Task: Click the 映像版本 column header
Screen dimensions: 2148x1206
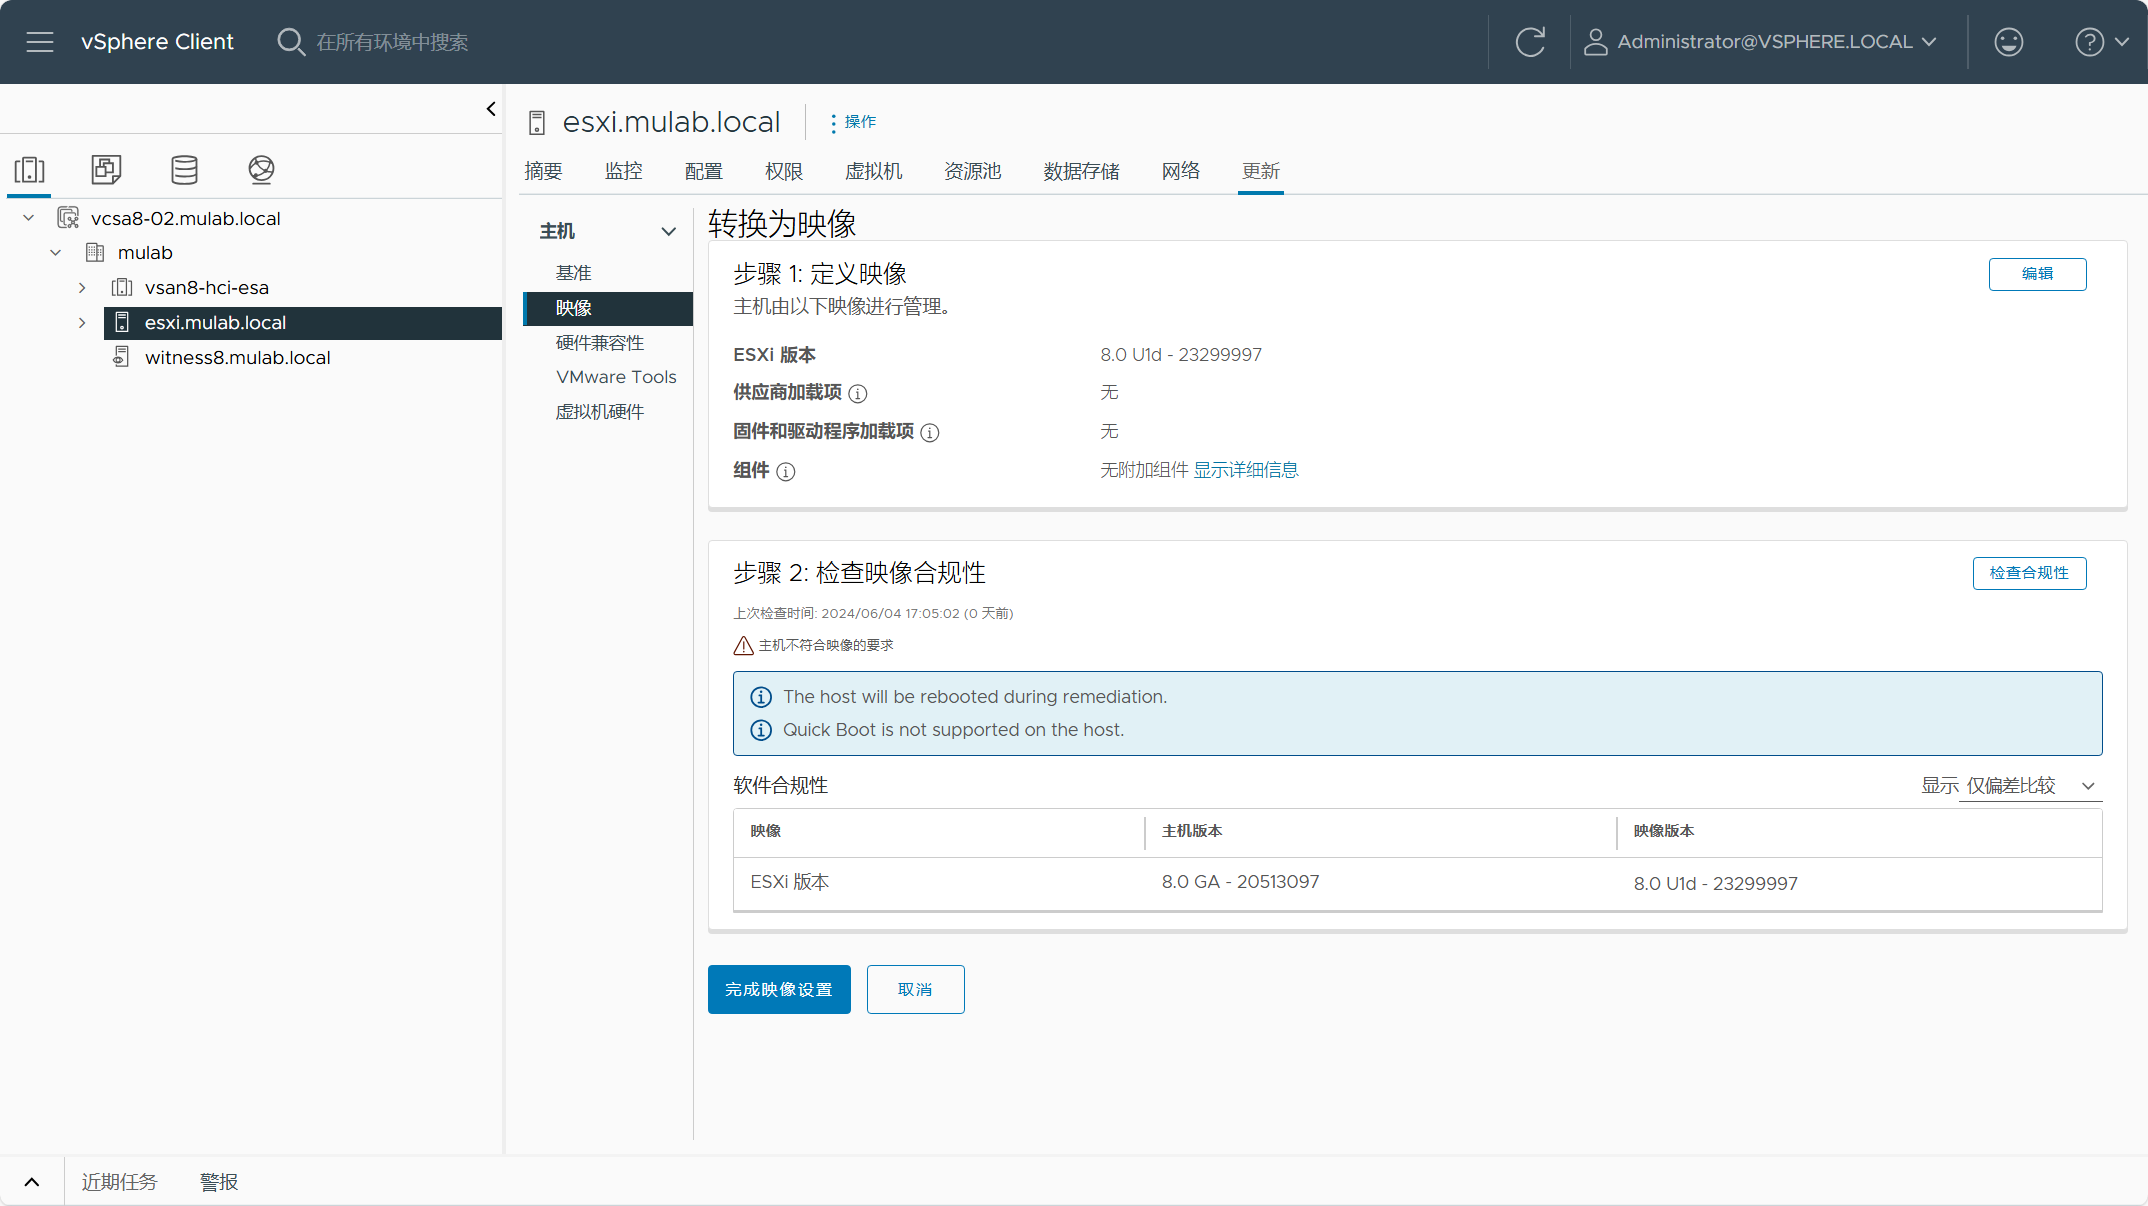Action: tap(1664, 831)
